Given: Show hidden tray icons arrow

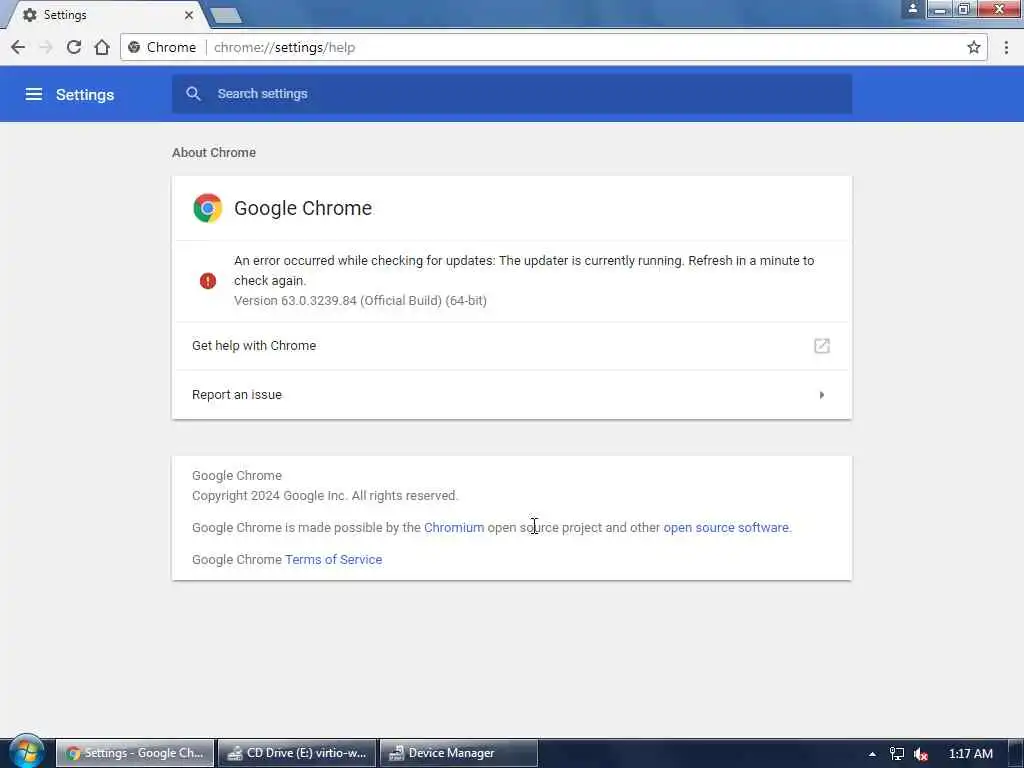Looking at the screenshot, I should (x=872, y=754).
